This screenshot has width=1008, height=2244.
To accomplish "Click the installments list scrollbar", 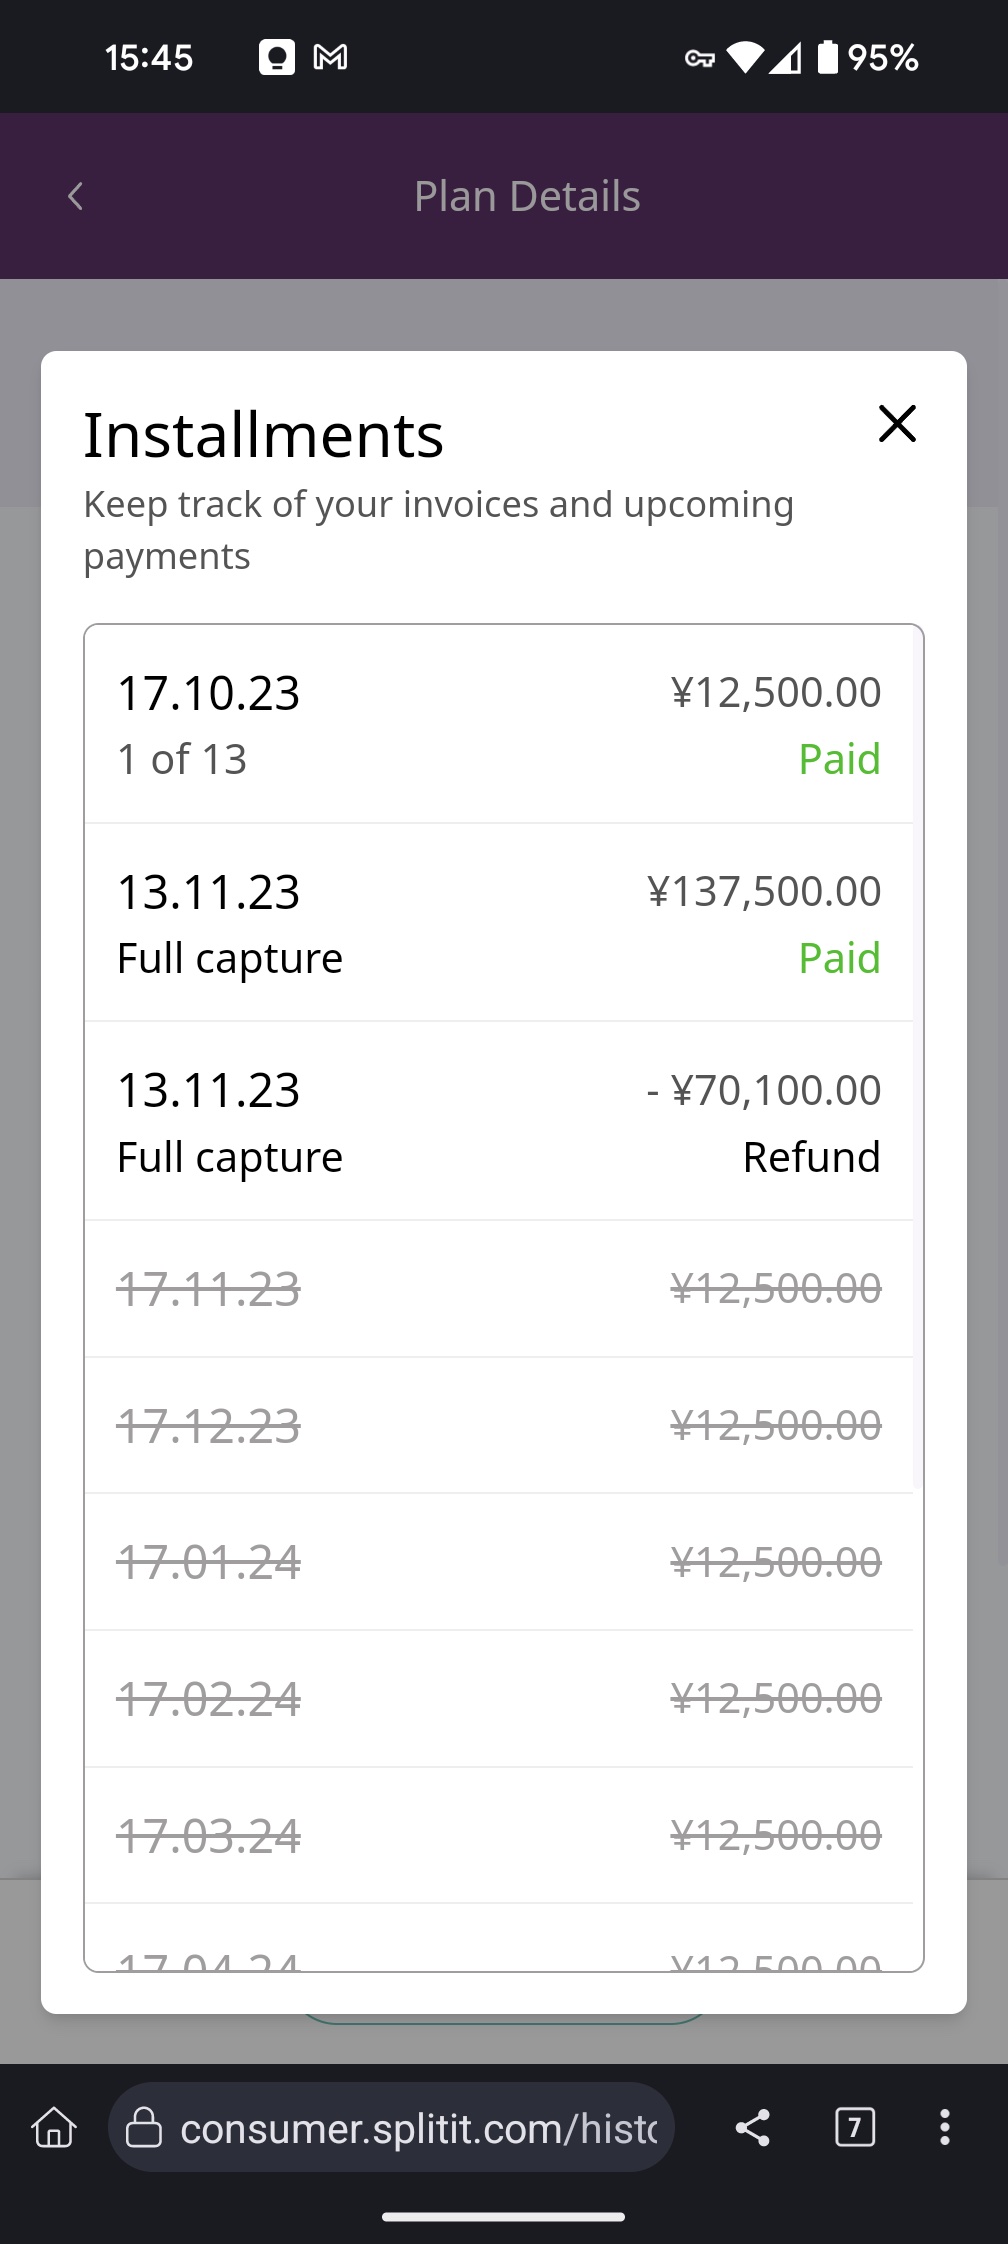I will [918, 1060].
